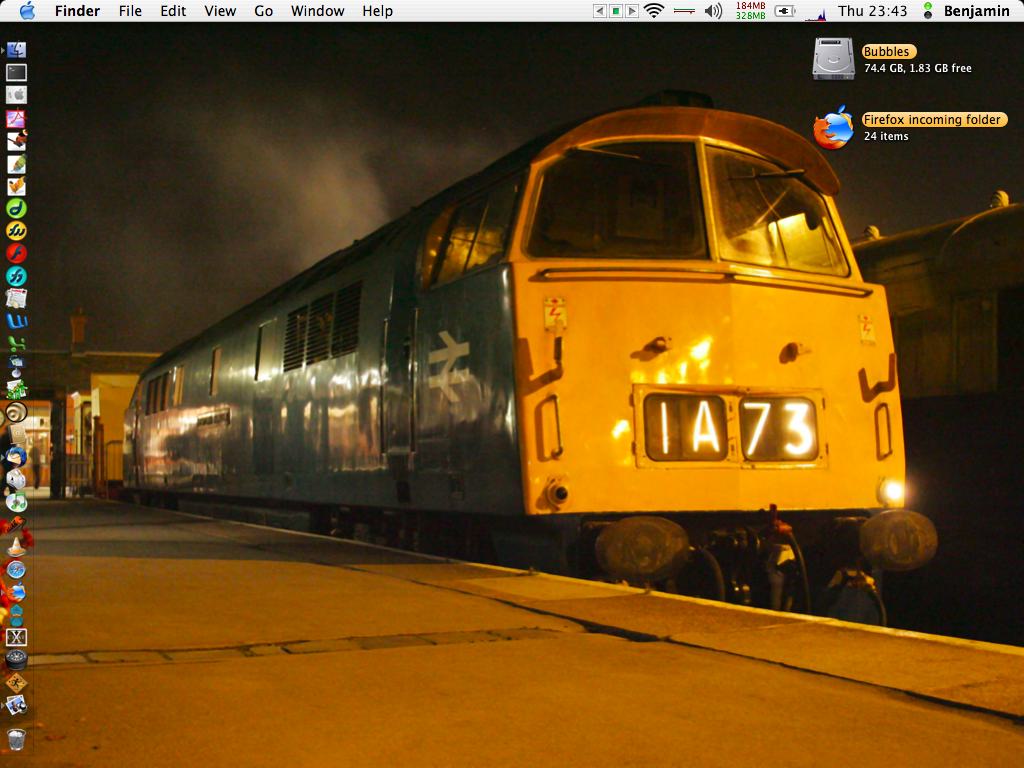Open the volume speaker menu
Image resolution: width=1024 pixels, height=768 pixels.
coord(713,10)
